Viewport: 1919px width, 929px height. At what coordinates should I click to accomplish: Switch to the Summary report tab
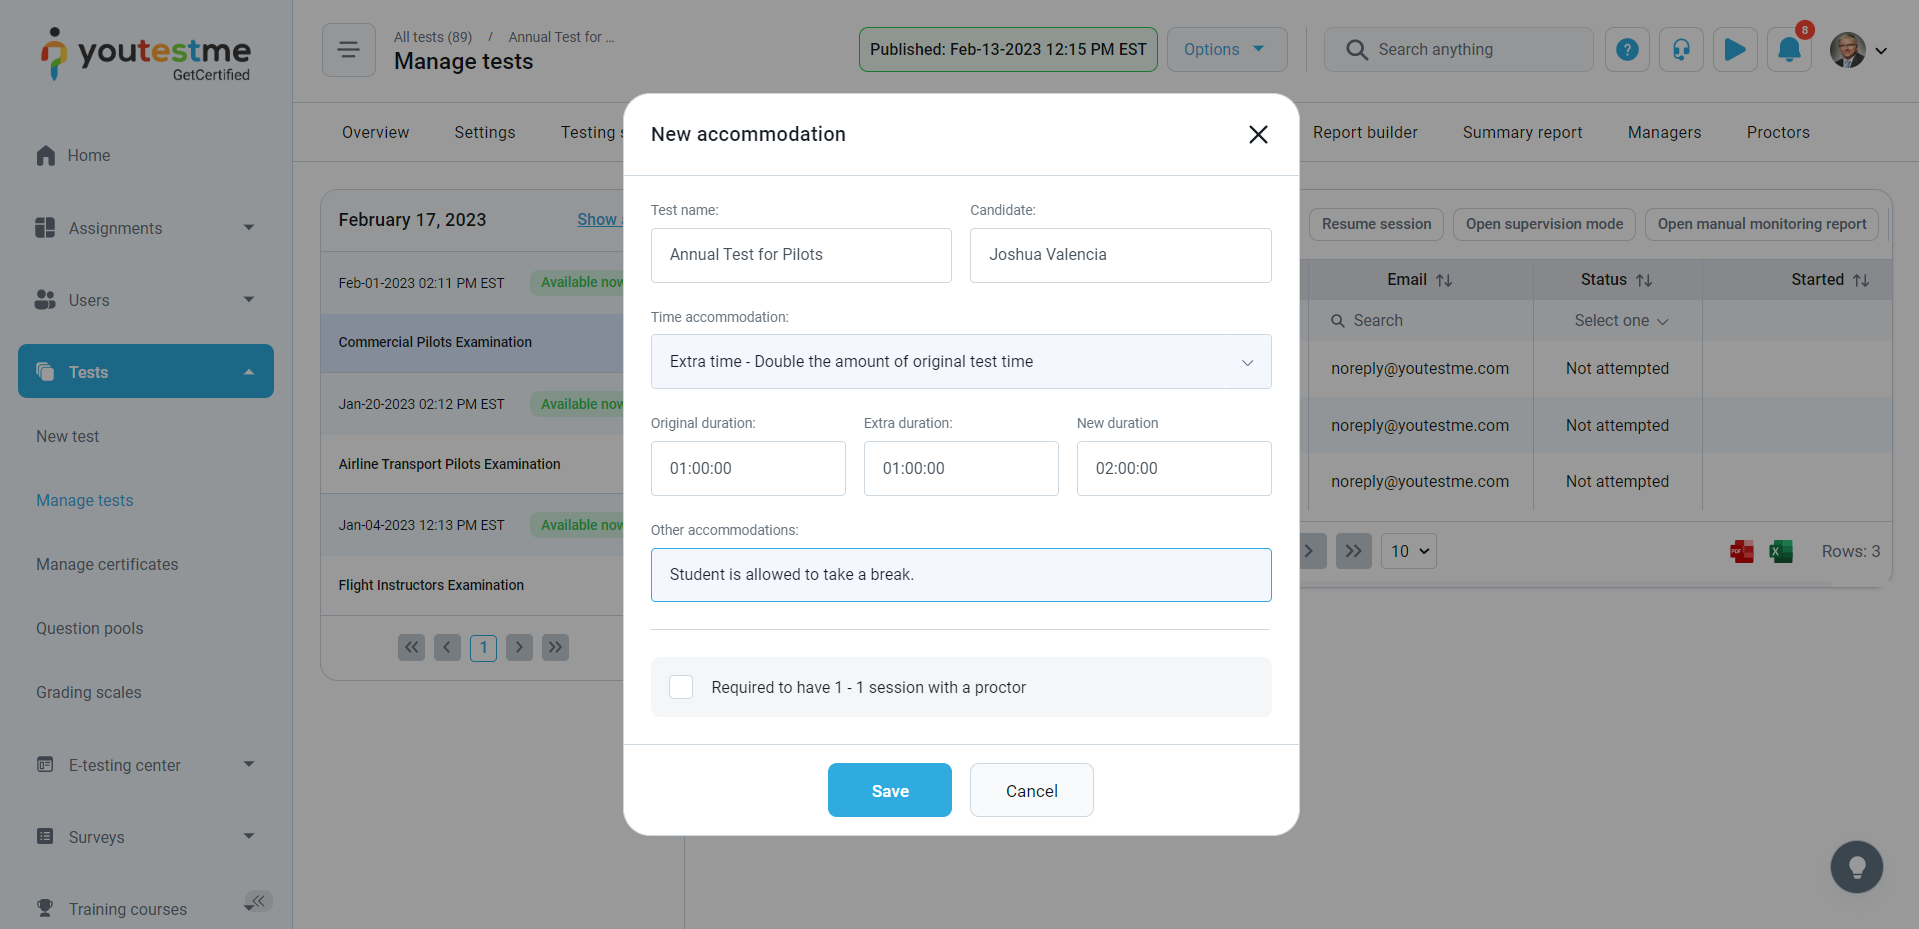[1522, 133]
